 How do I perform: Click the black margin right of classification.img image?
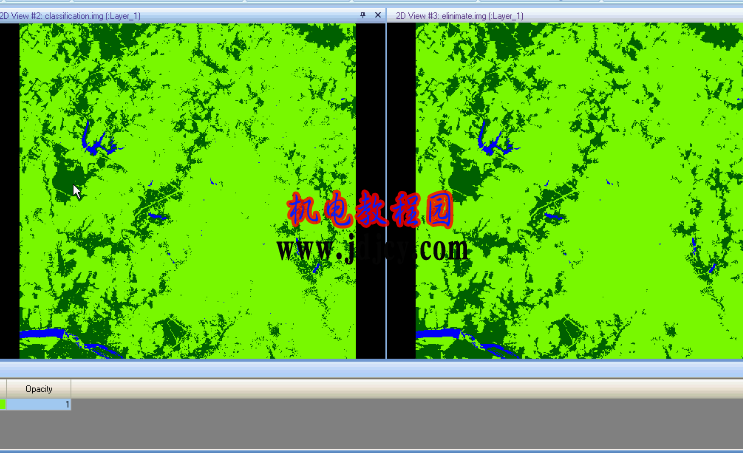point(370,191)
